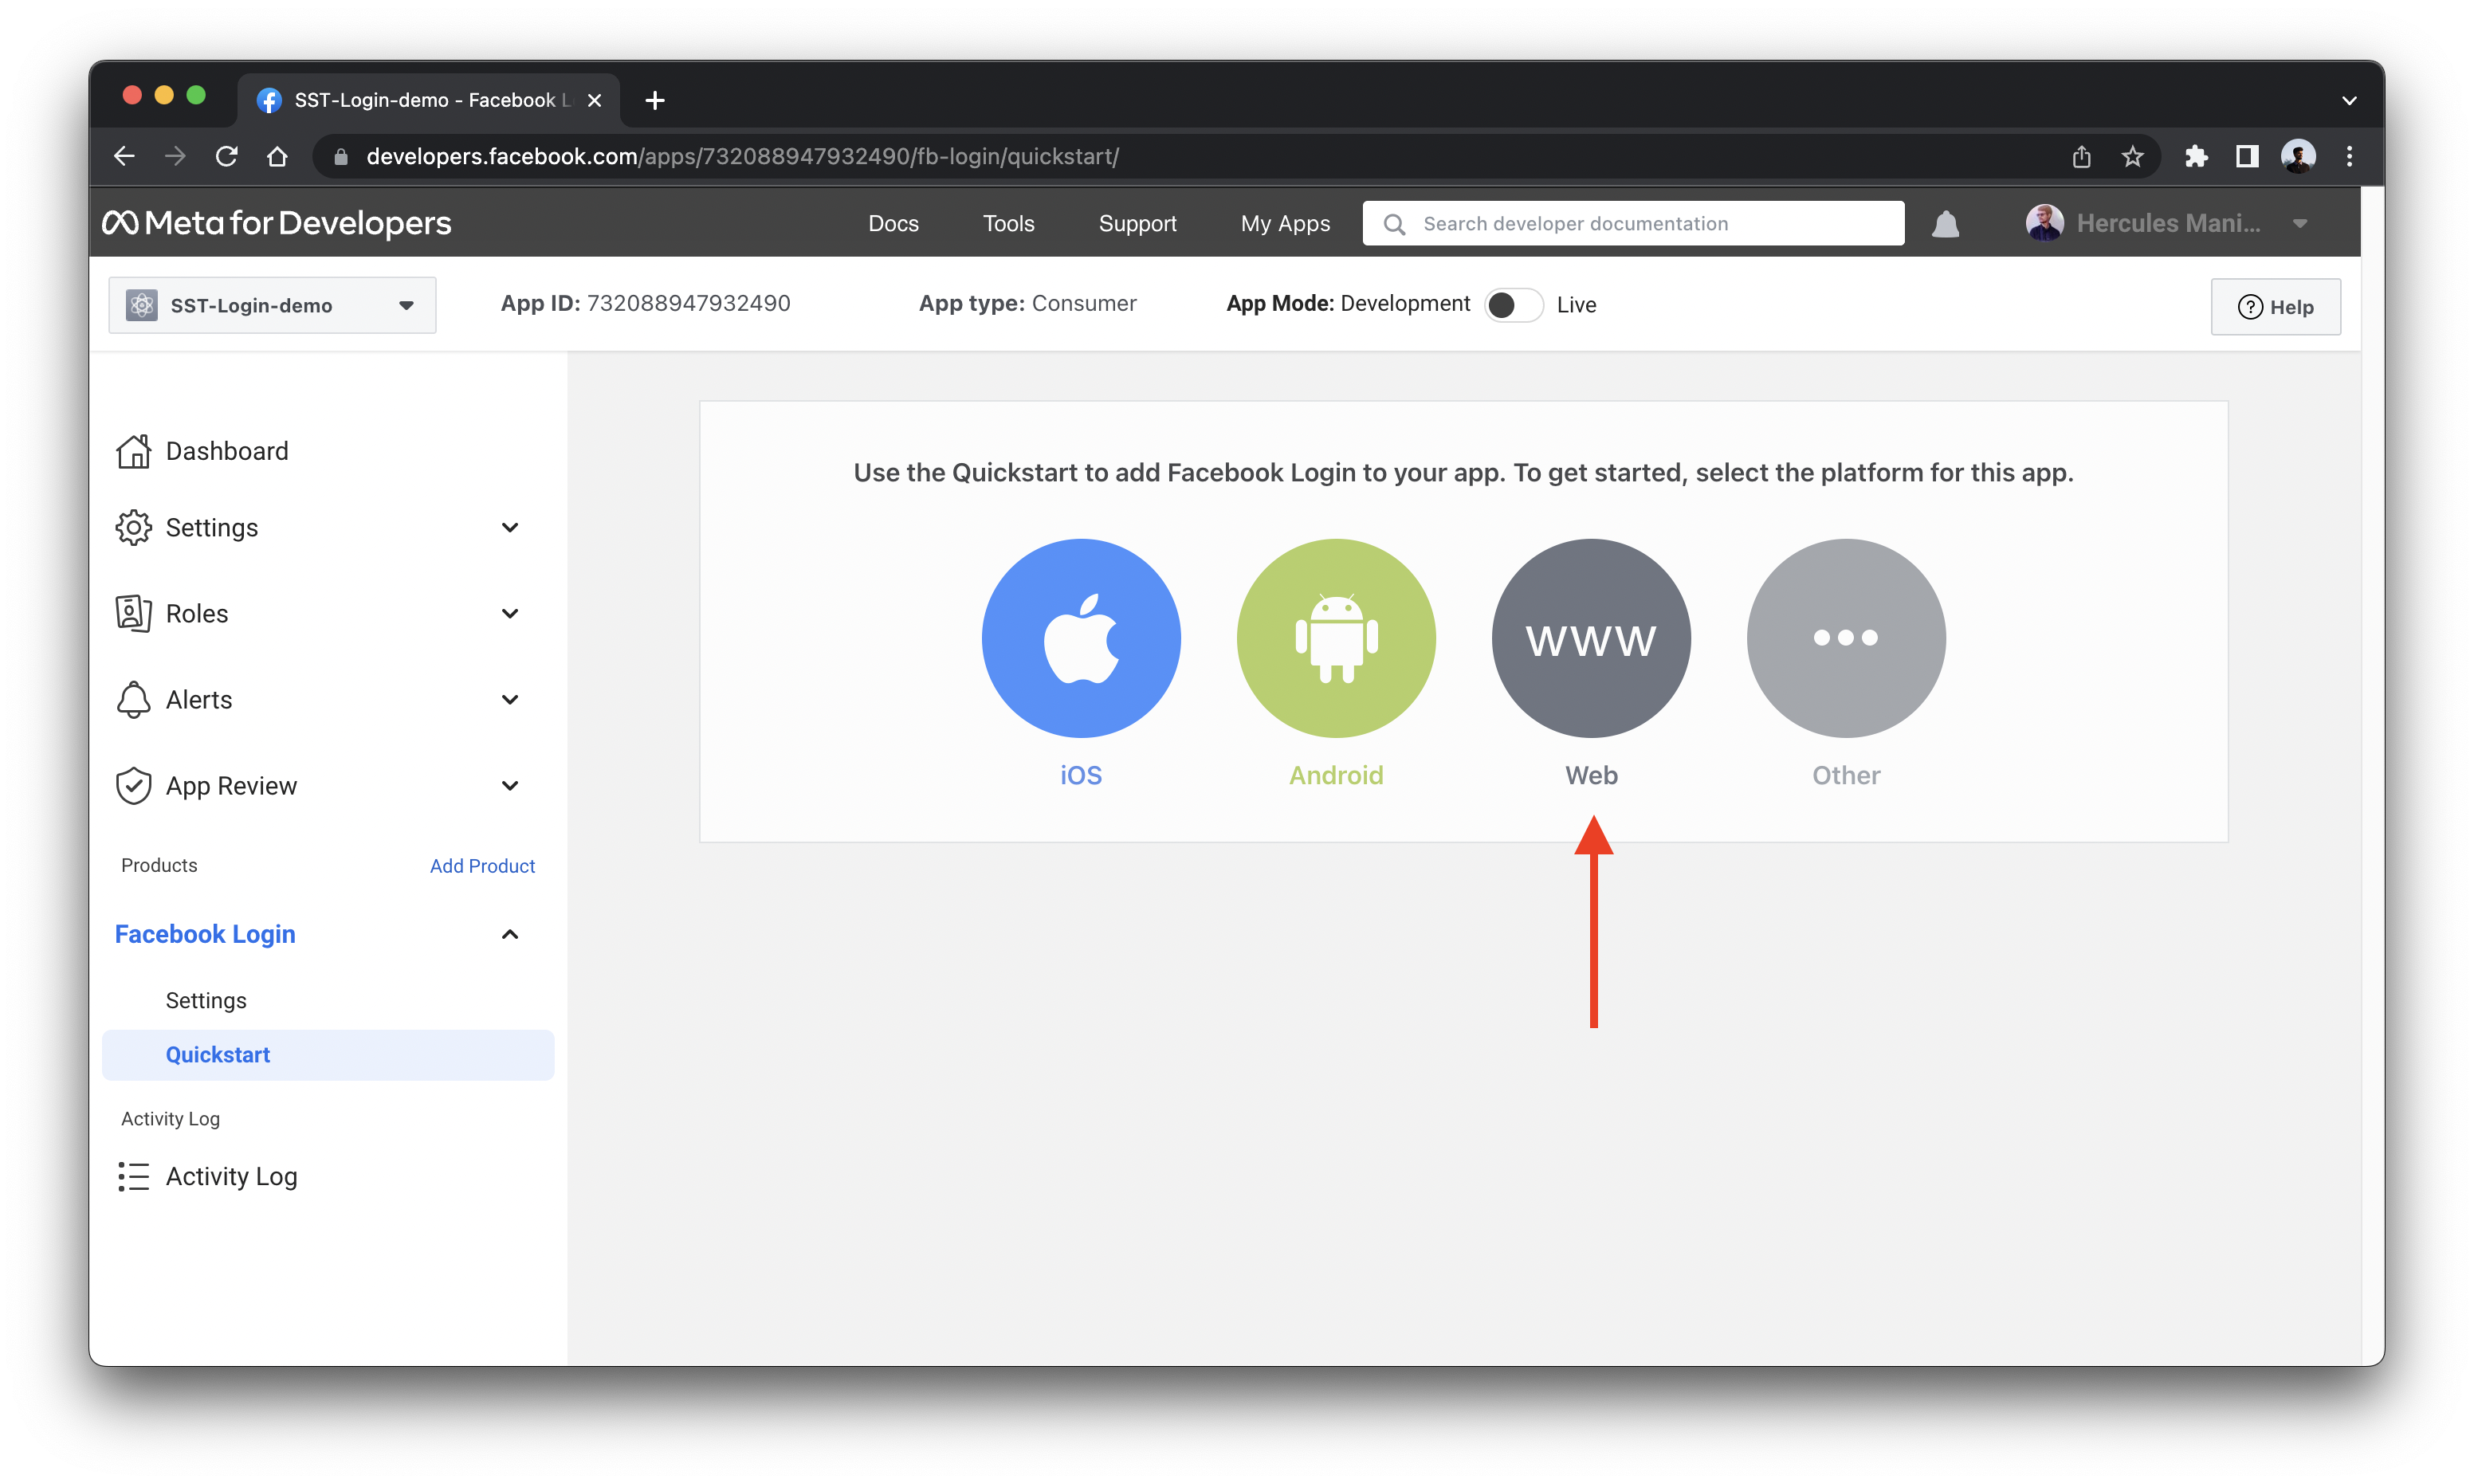
Task: Toggle the browser side panel icon
Action: (2247, 156)
